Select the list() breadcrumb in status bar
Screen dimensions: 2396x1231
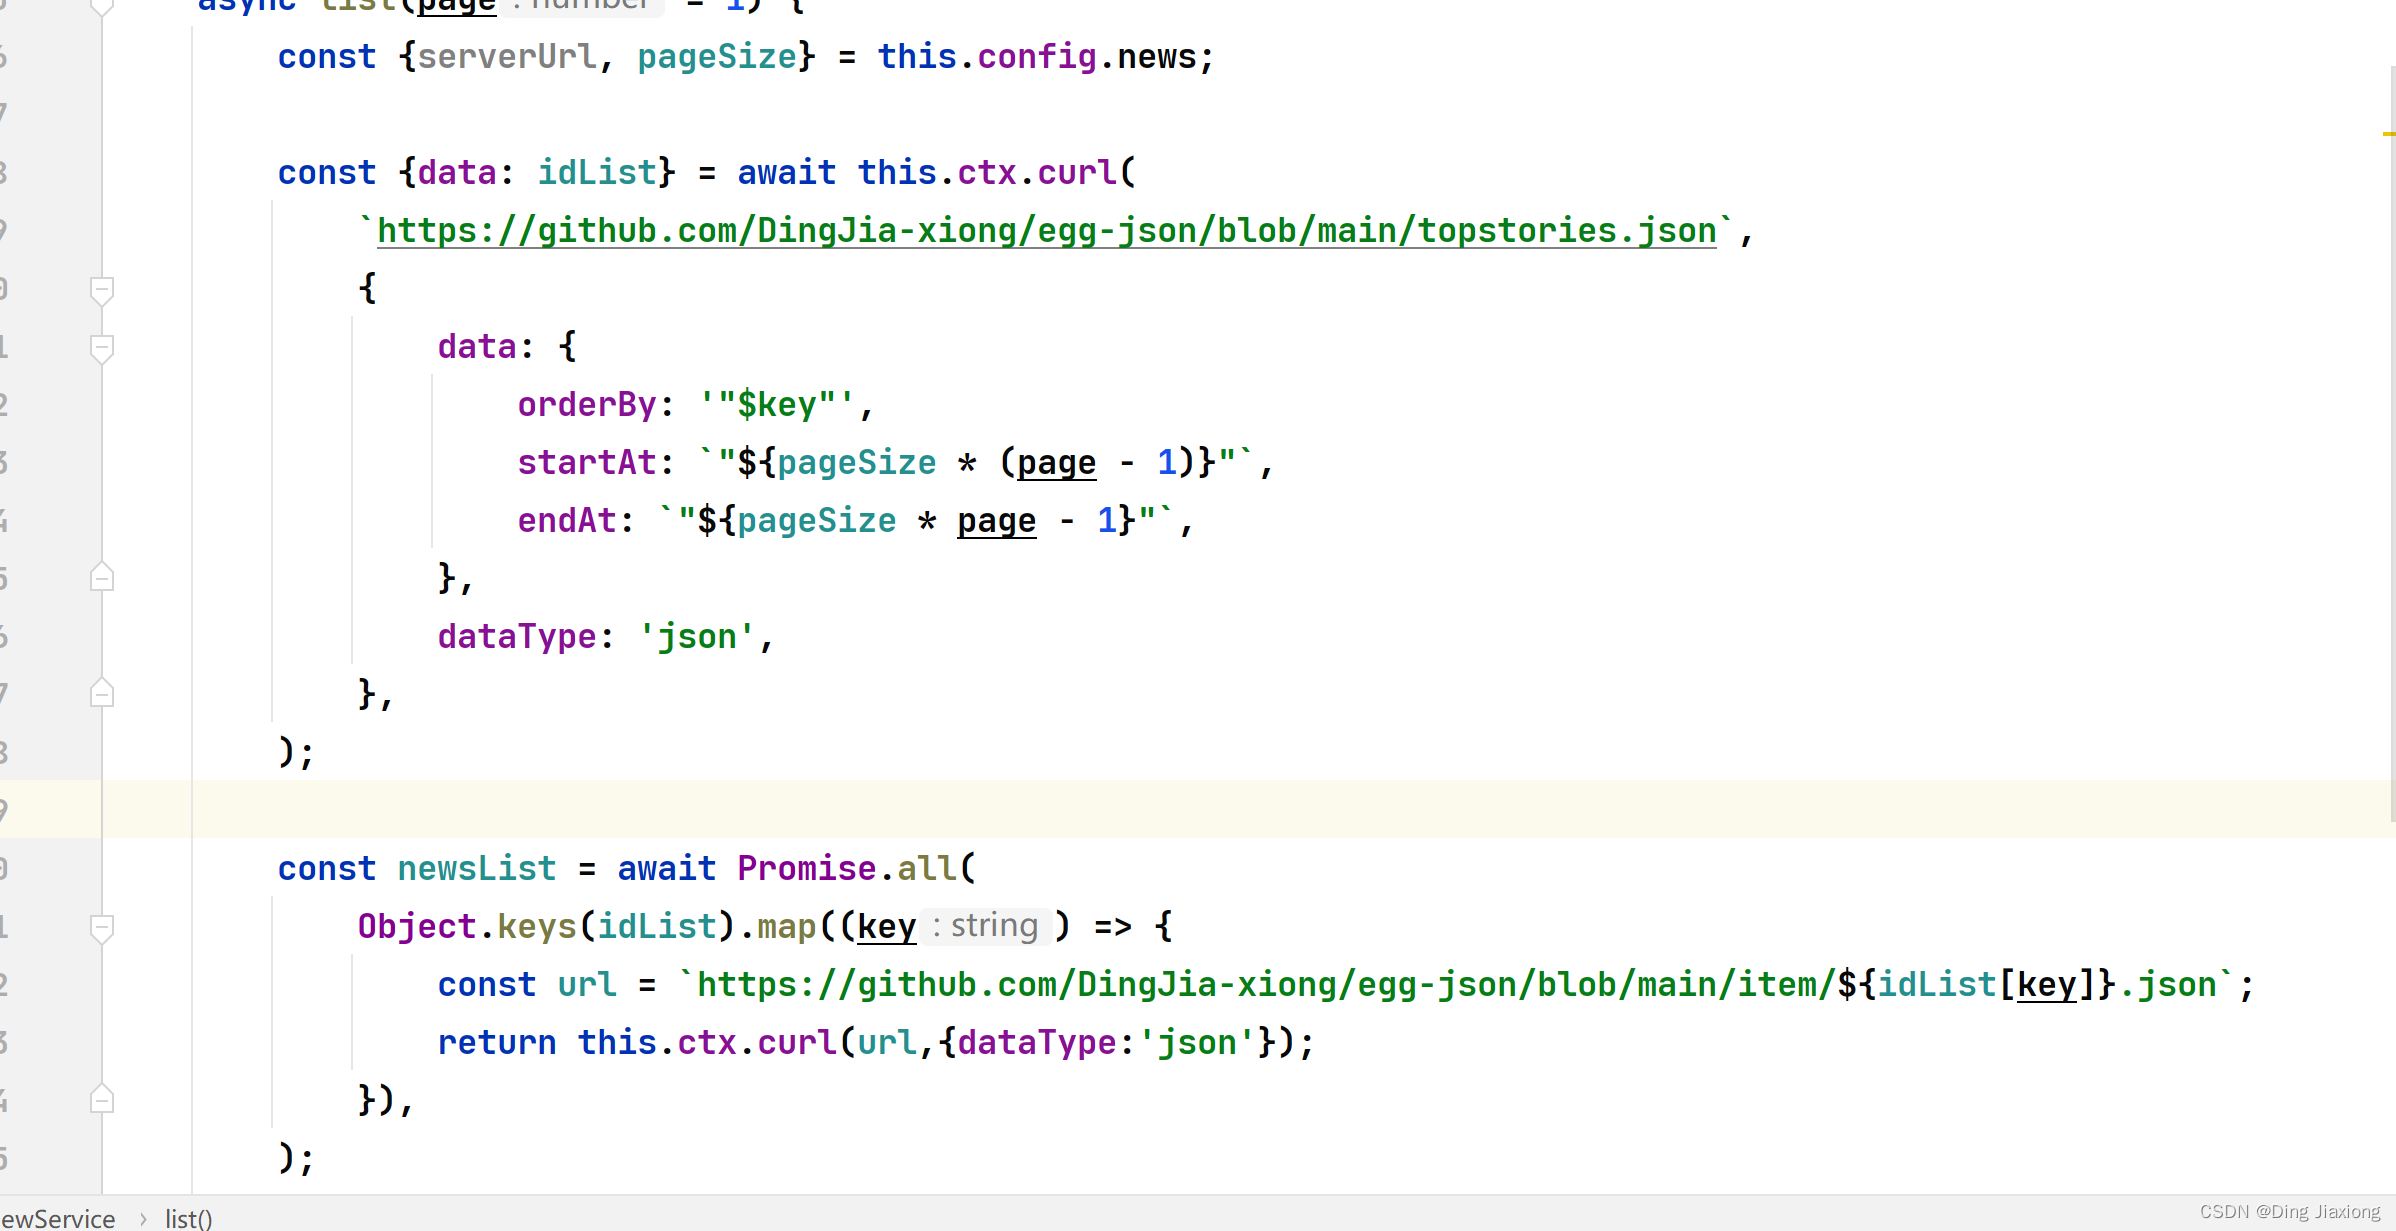(x=189, y=1218)
